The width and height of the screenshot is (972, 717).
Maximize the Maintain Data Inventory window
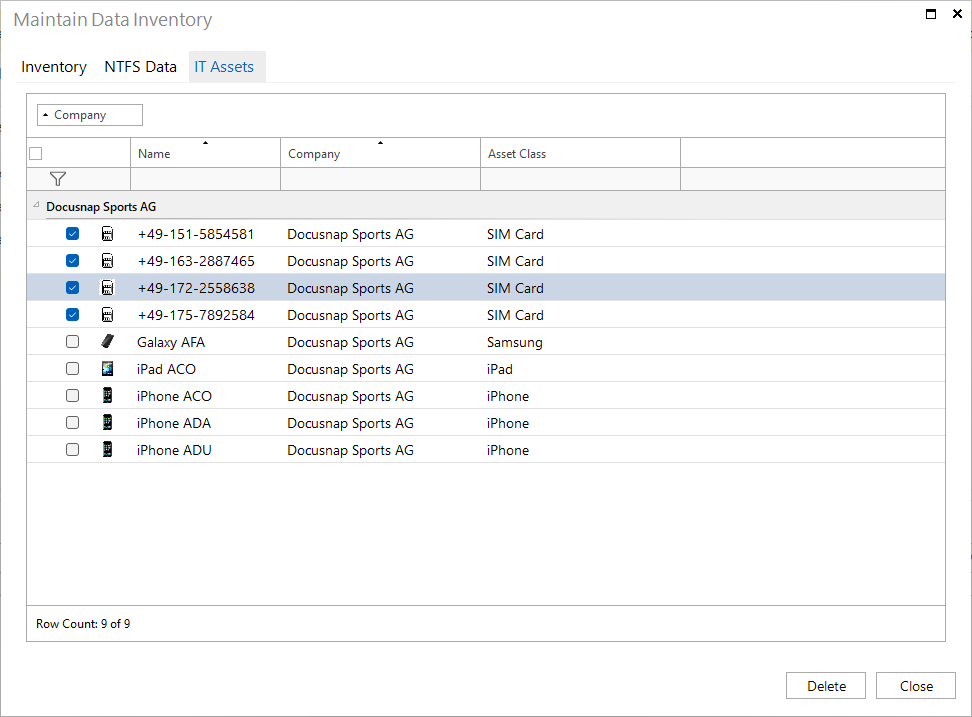click(930, 14)
